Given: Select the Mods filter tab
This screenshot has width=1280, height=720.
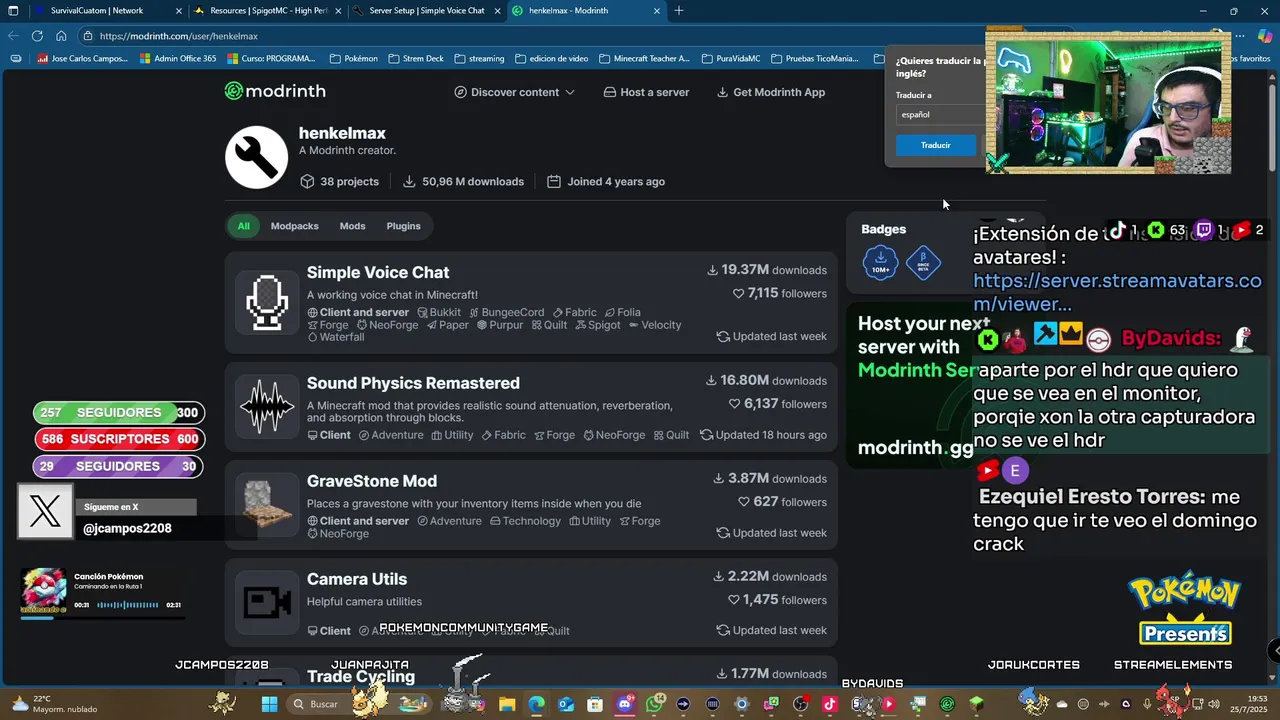Looking at the screenshot, I should pyautogui.click(x=352, y=226).
